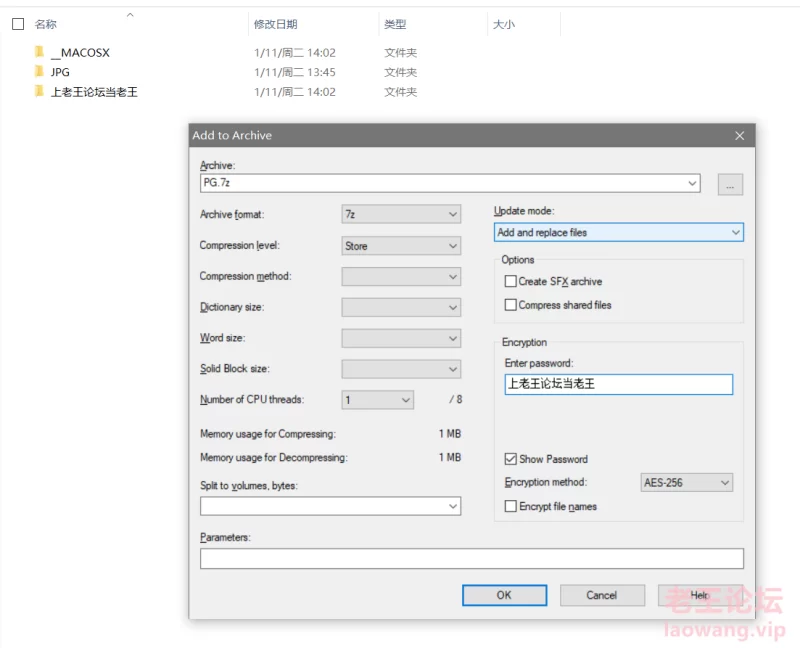Image resolution: width=800 pixels, height=648 pixels.
Task: Open the Archive format dropdown
Action: click(401, 214)
